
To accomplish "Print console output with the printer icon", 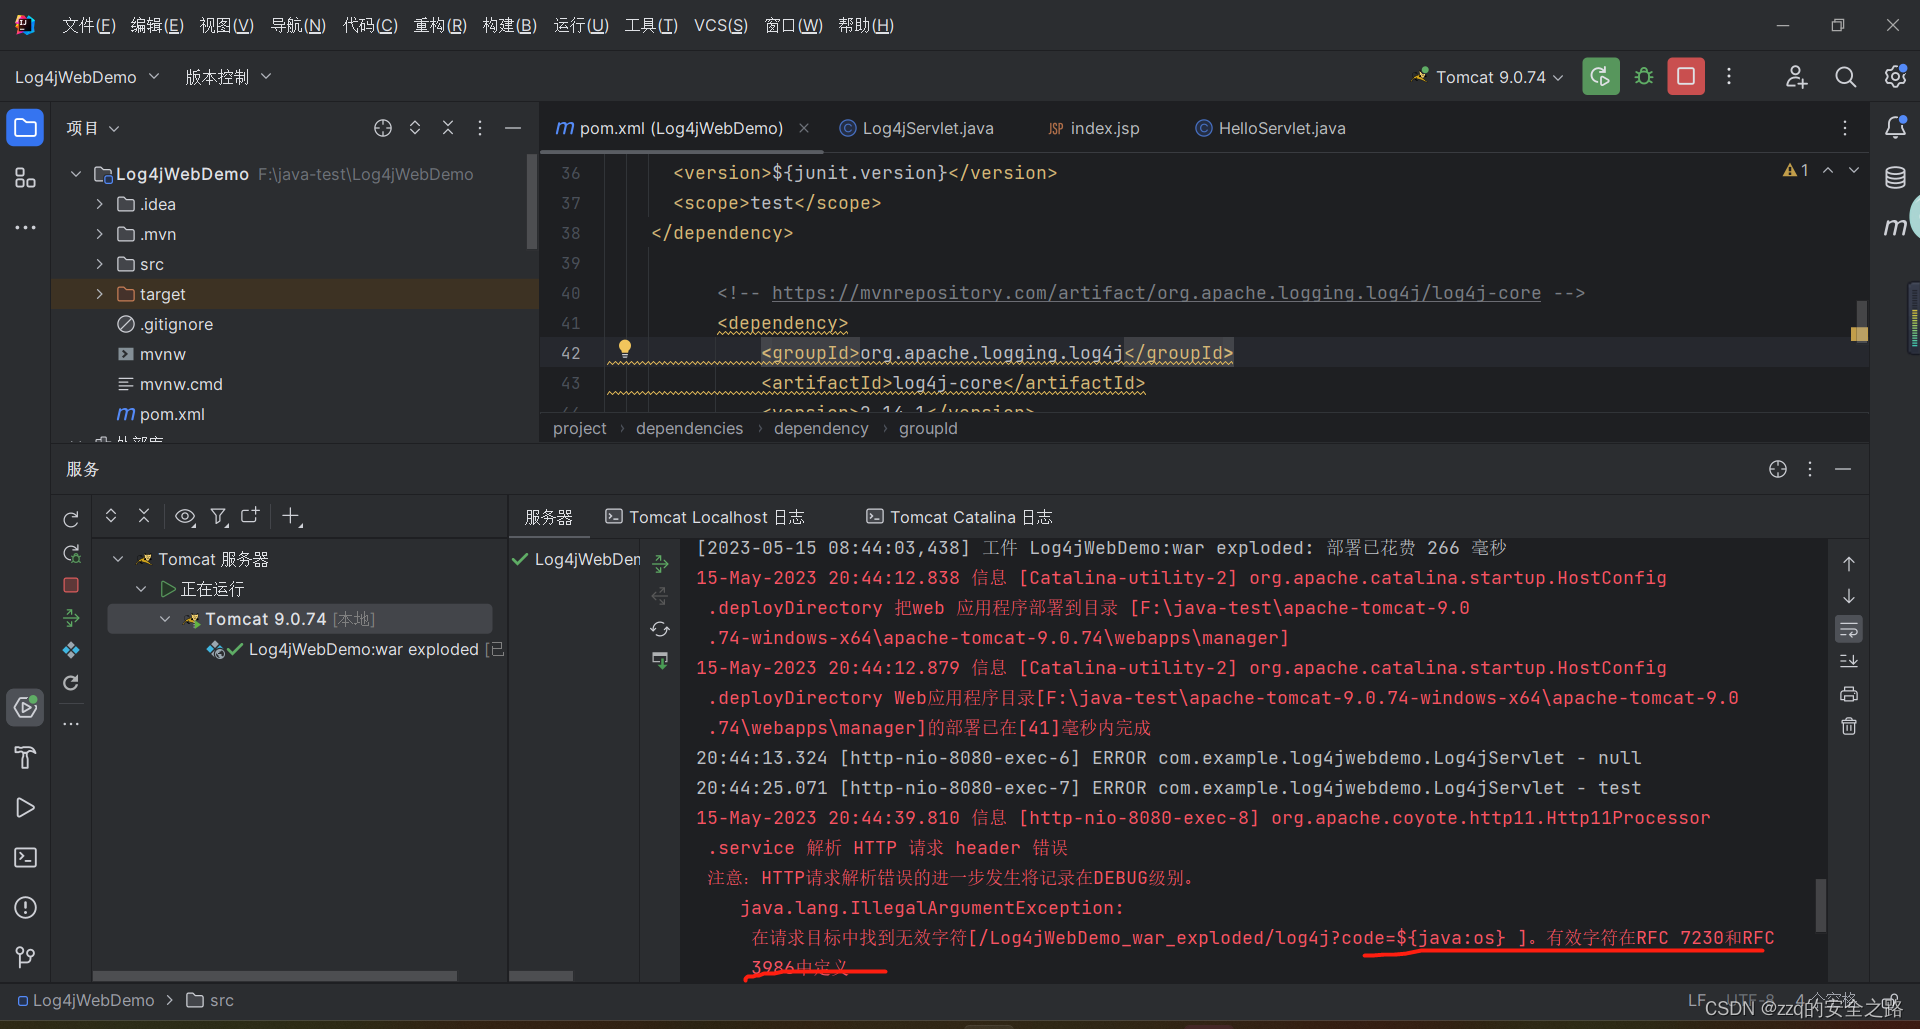I will click(1849, 694).
